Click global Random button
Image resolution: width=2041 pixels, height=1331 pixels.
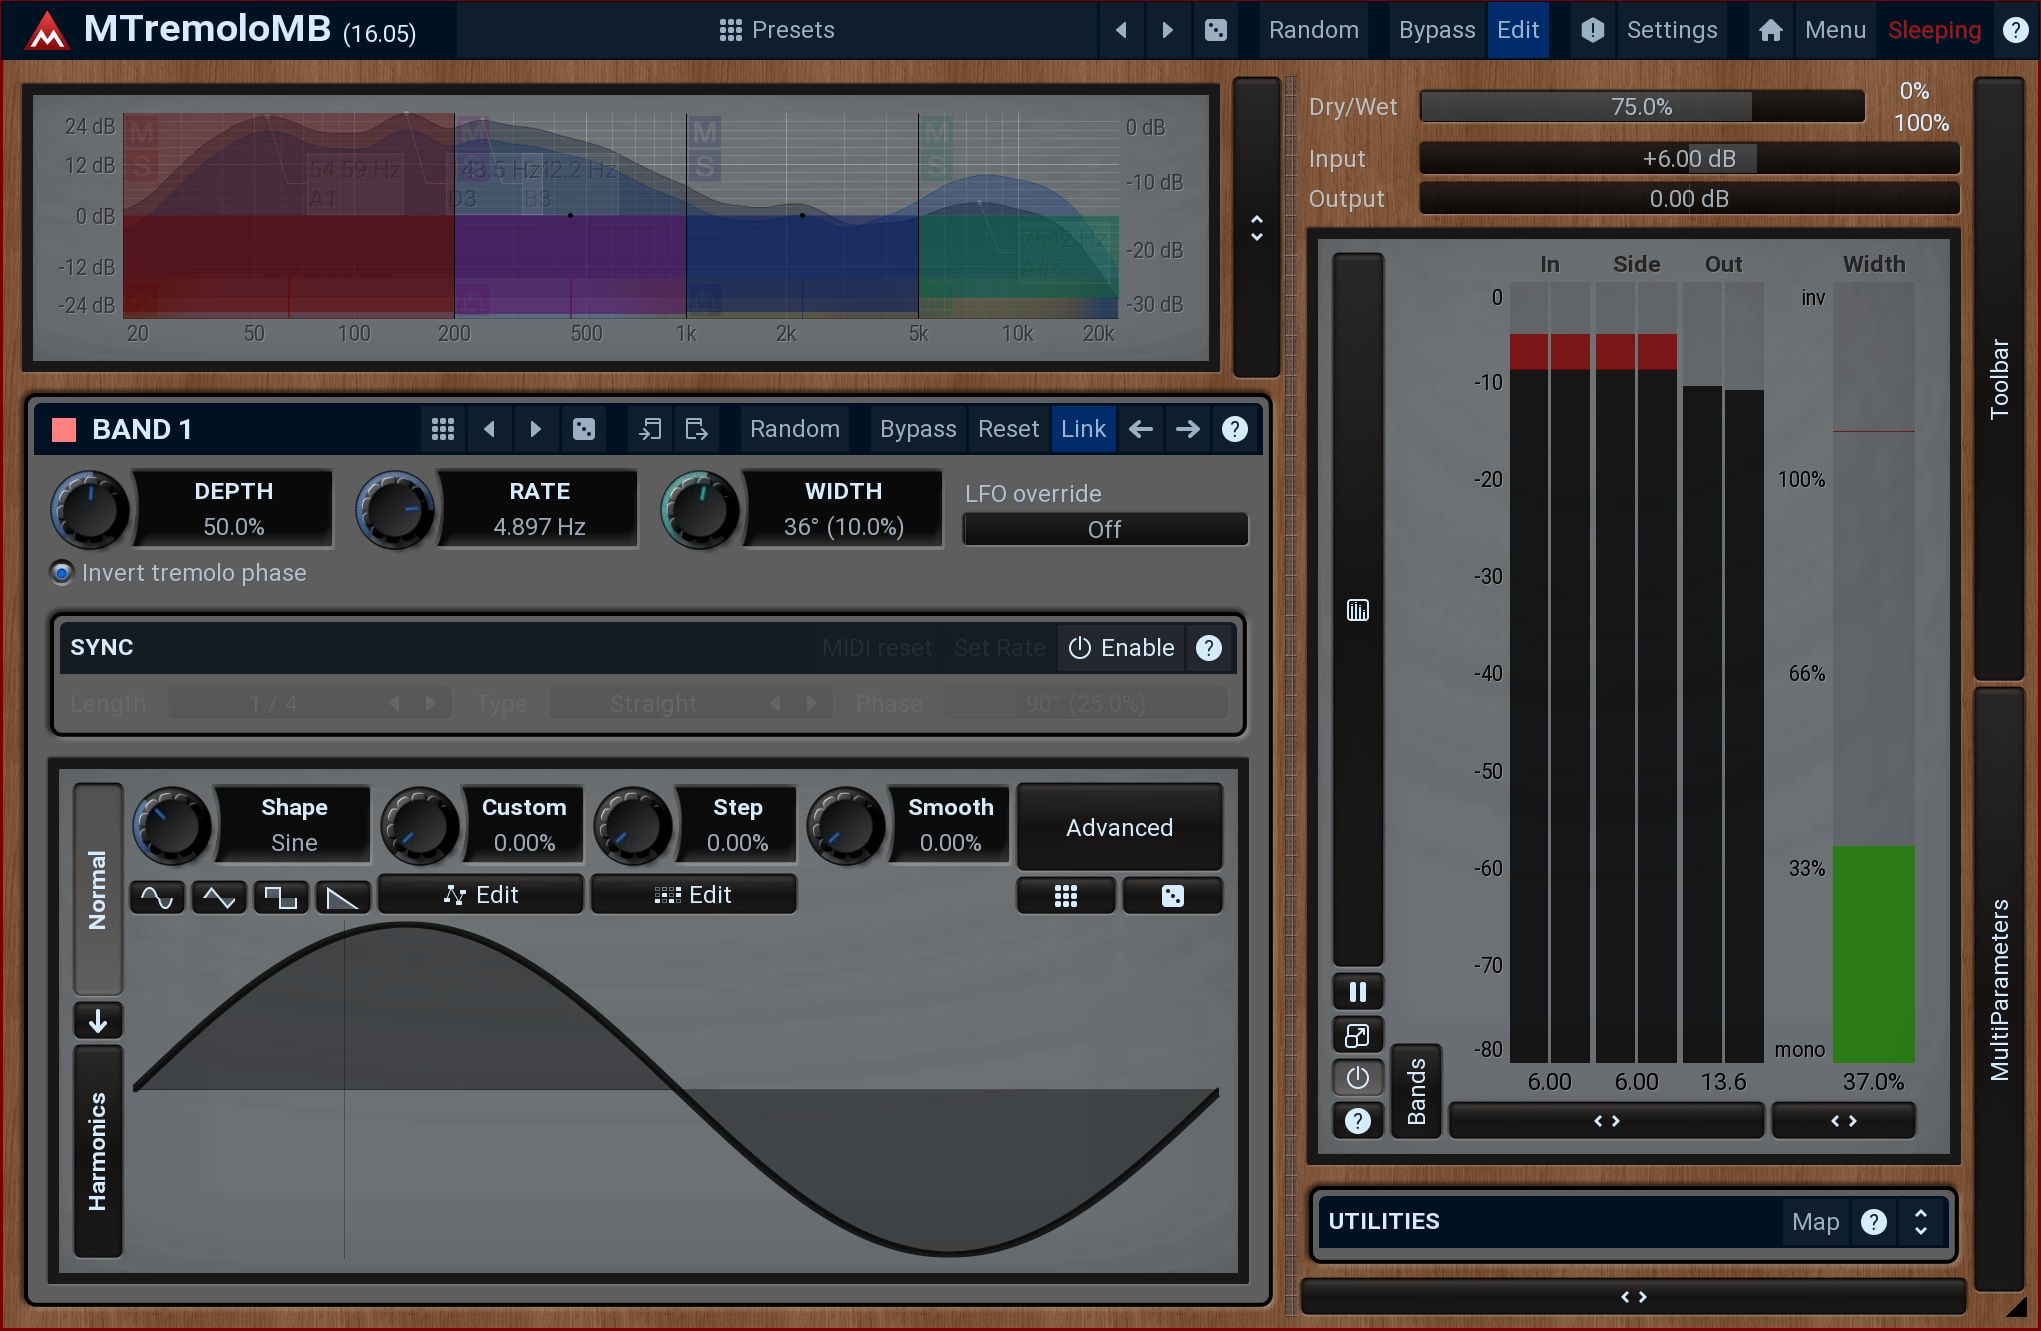(1314, 30)
